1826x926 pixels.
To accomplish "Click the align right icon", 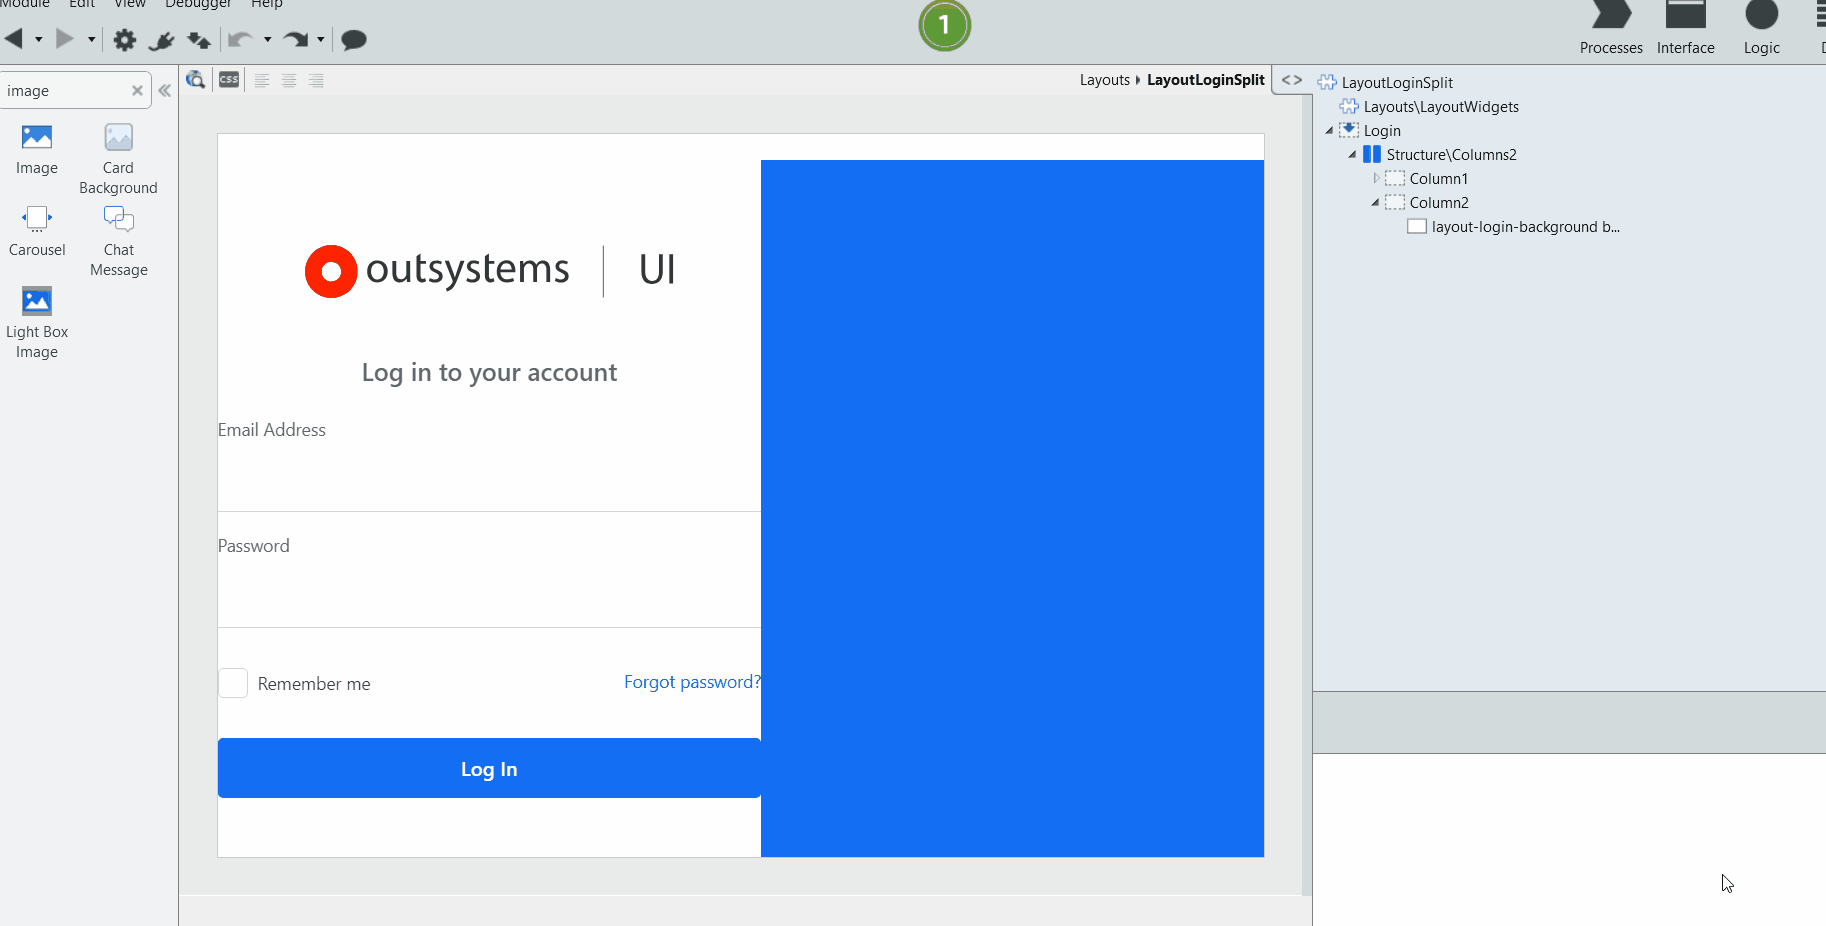I will [316, 80].
